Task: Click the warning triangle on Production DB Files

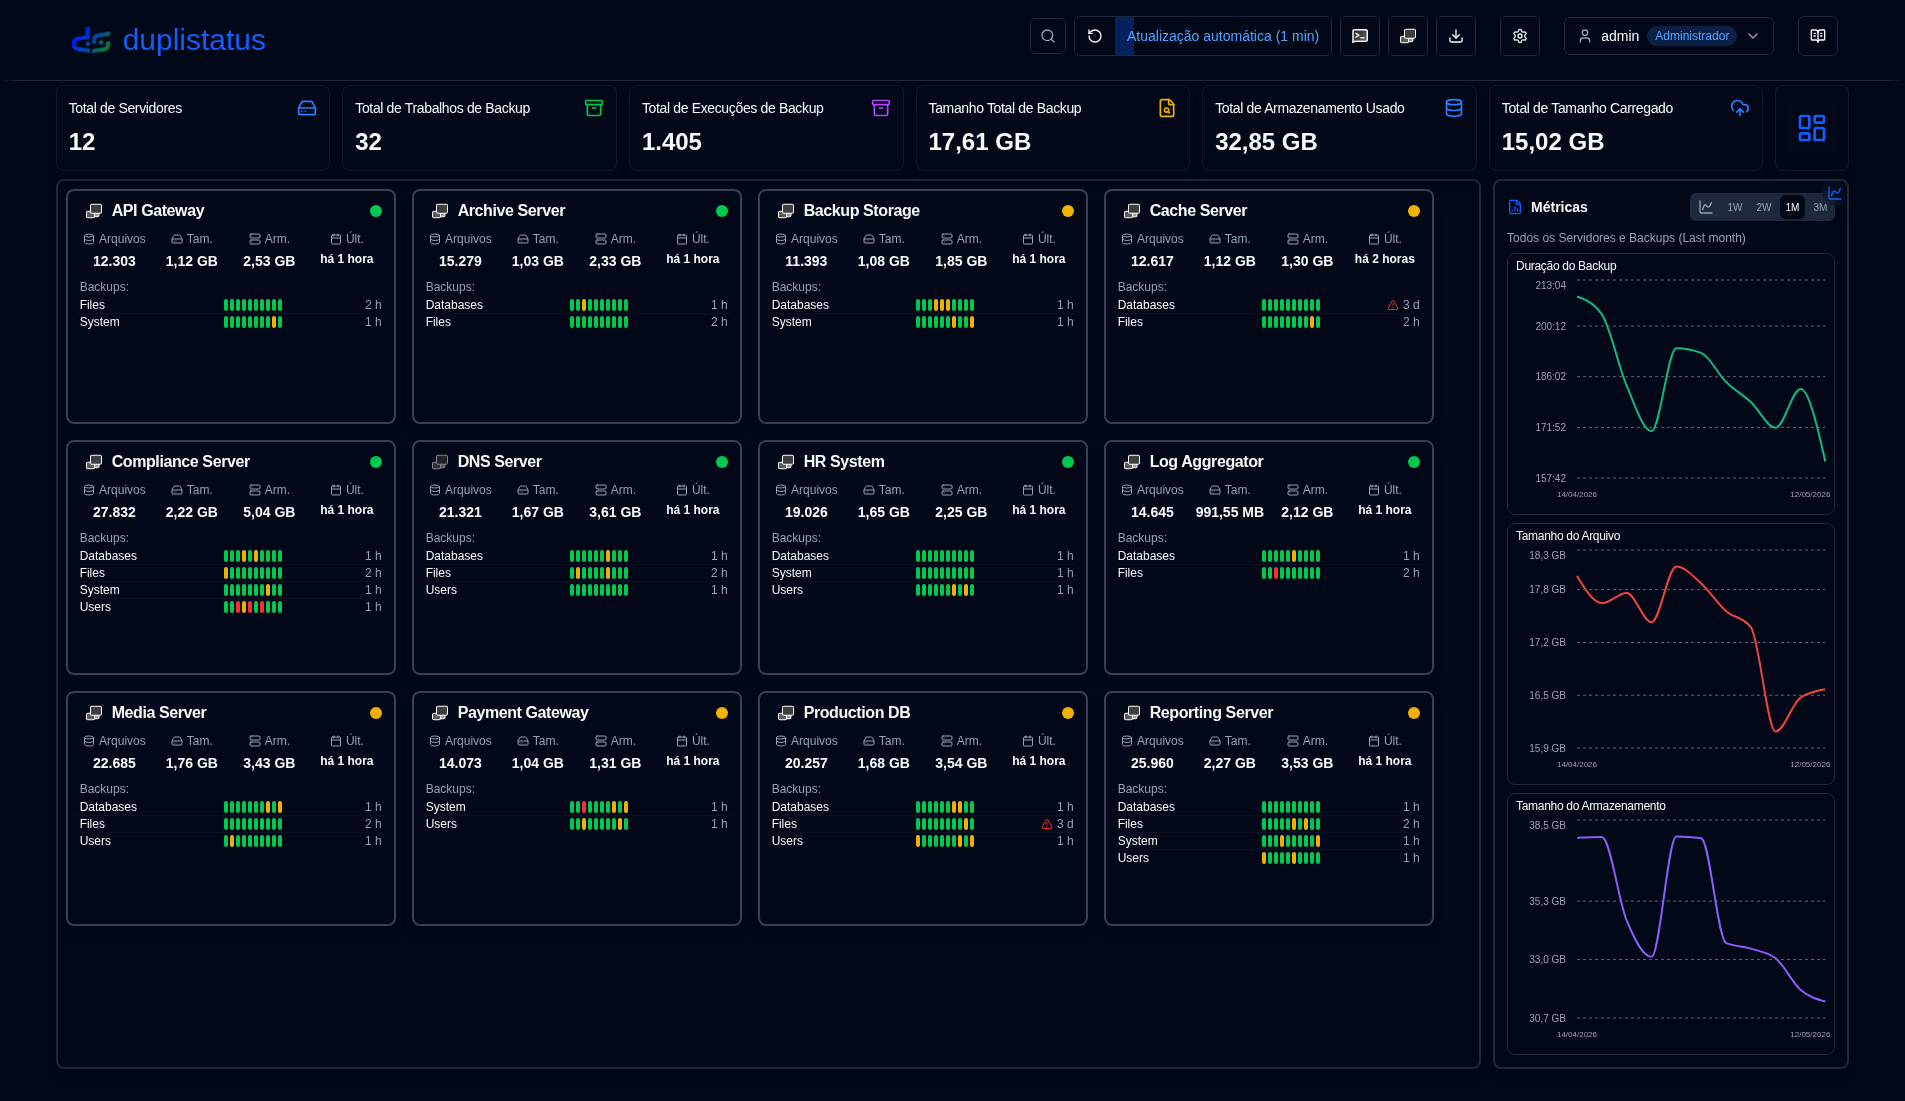Action: (x=1047, y=824)
